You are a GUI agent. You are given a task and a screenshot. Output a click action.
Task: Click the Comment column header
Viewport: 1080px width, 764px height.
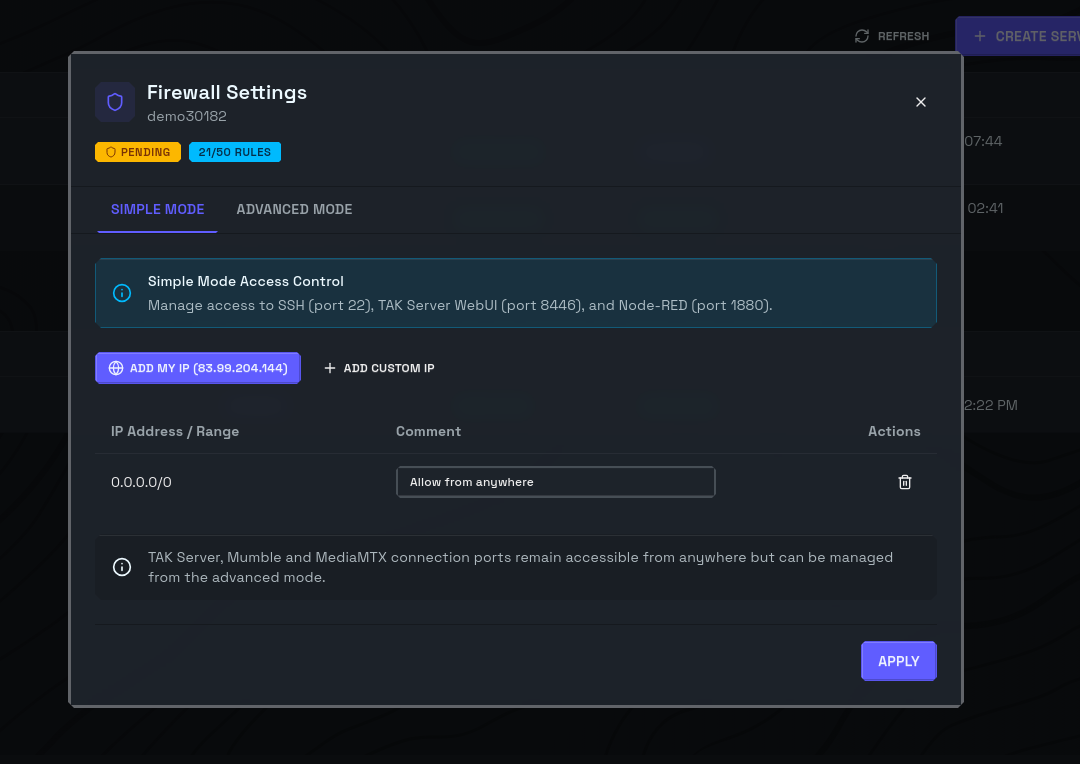pos(428,431)
